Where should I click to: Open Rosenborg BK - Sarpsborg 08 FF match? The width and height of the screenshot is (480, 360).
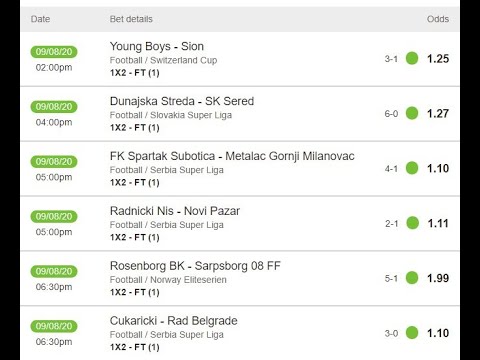click(x=195, y=266)
